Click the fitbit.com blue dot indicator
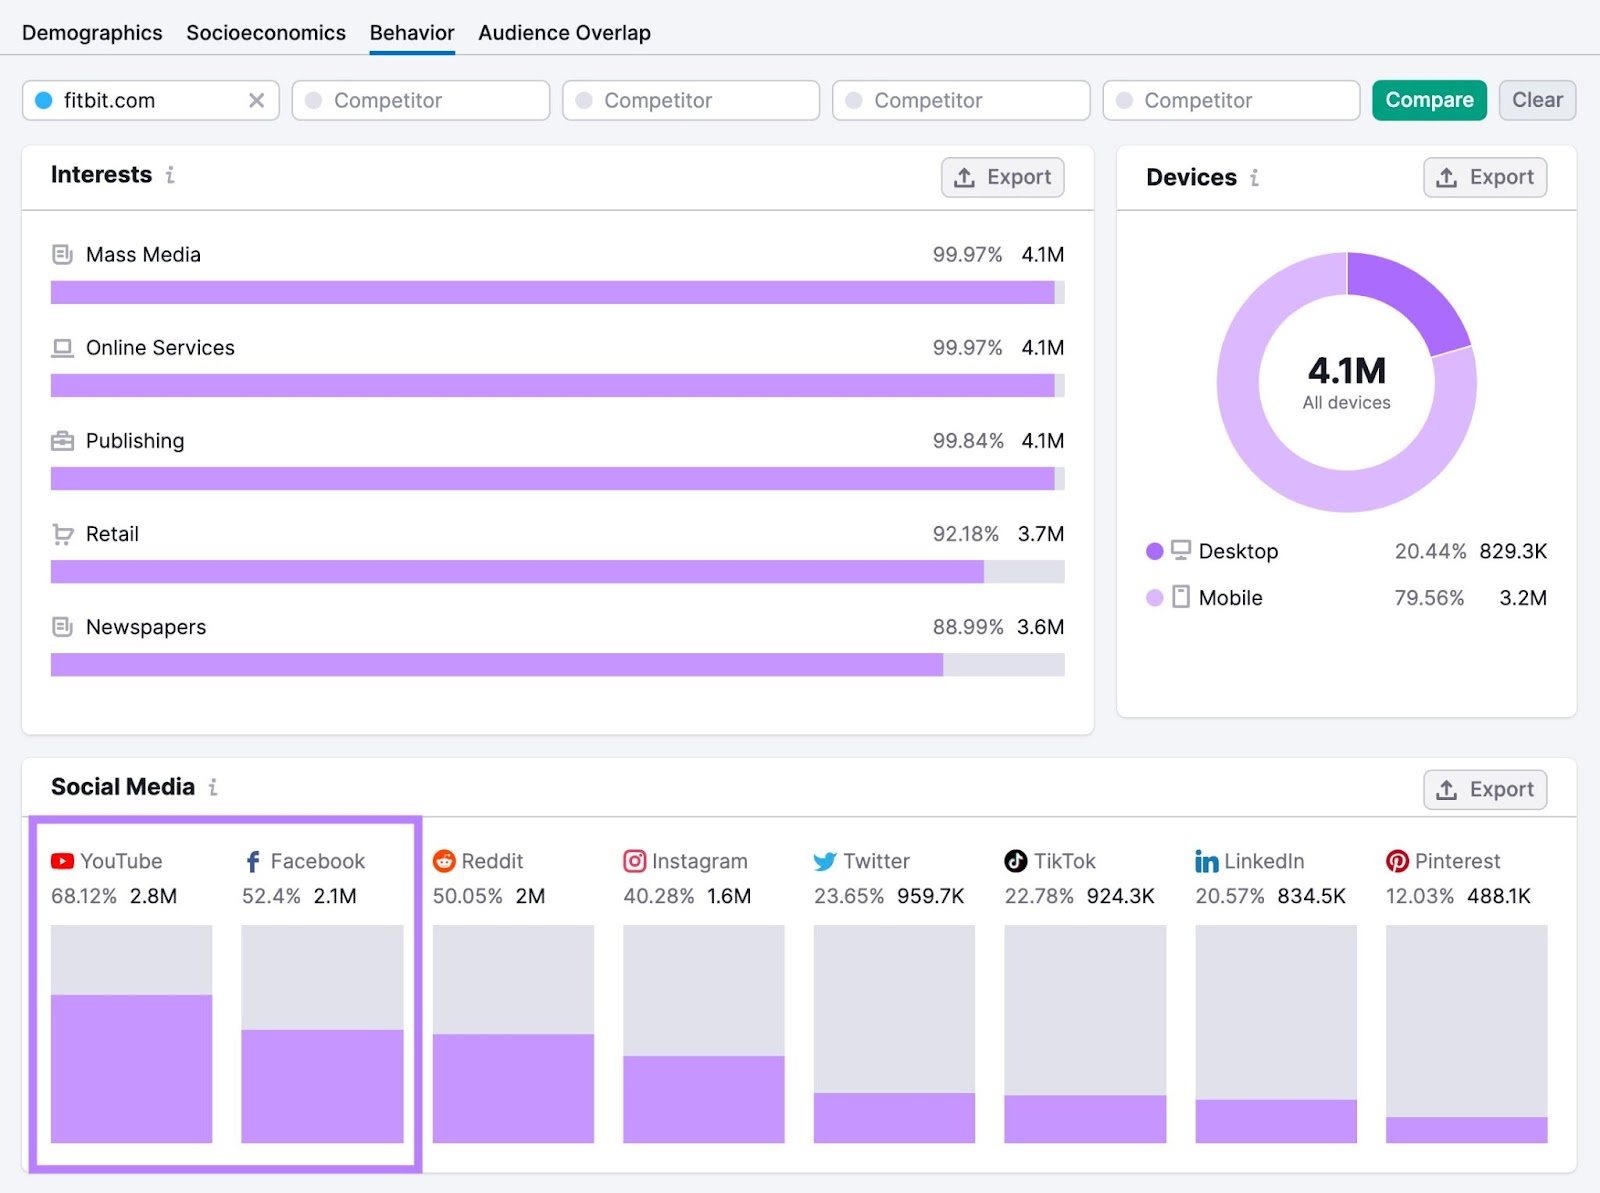Screen dimensions: 1600x1193 click(44, 100)
